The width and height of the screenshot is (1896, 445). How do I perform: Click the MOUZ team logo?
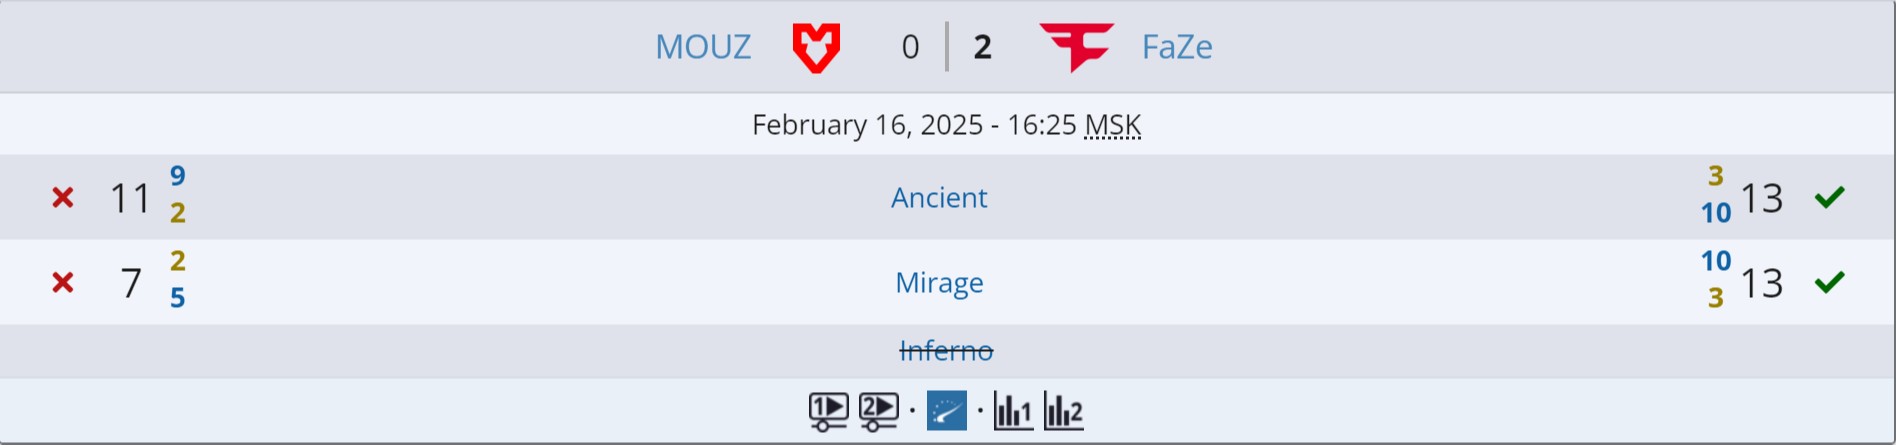coord(816,47)
